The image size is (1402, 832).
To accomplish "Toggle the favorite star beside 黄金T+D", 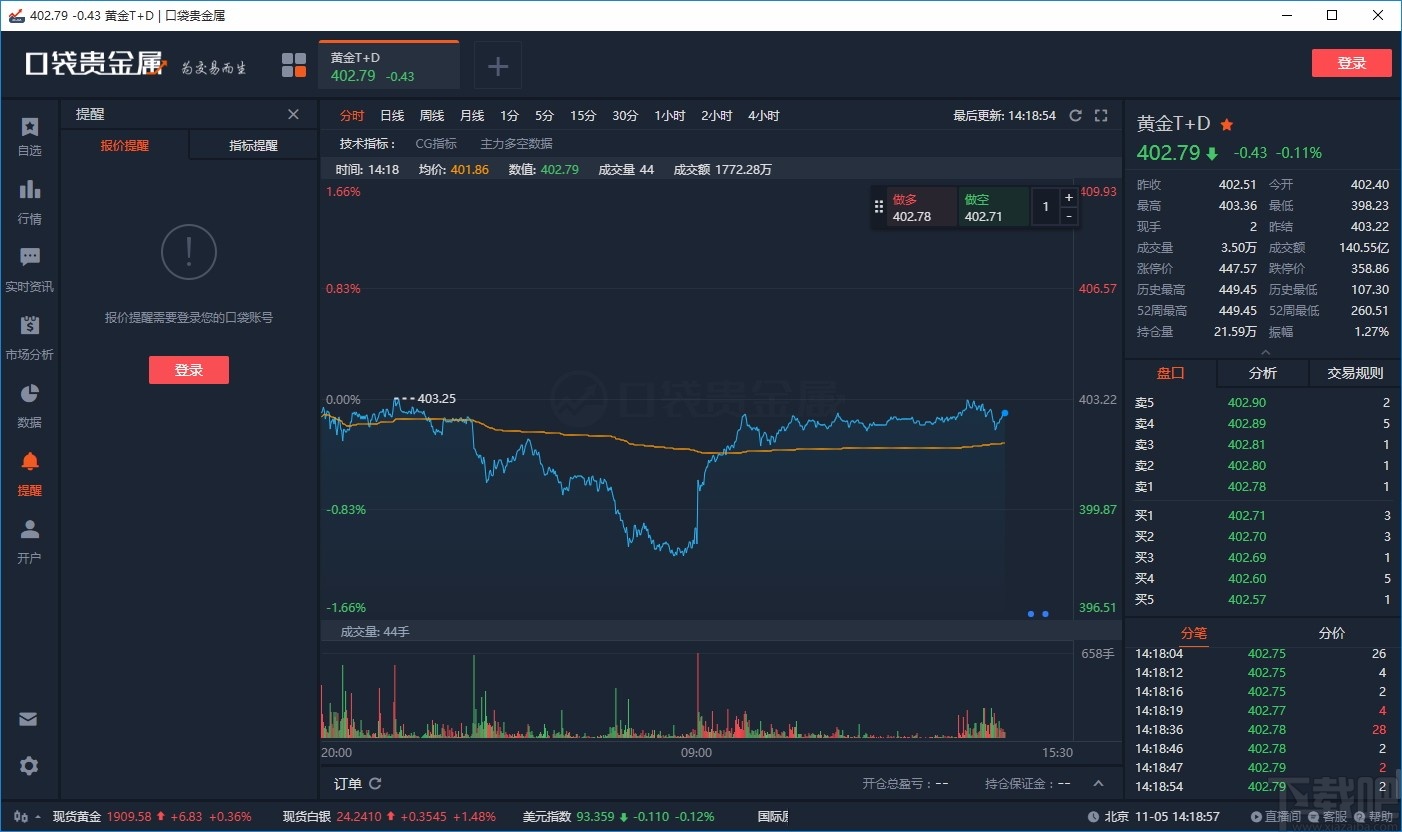I will [x=1227, y=125].
